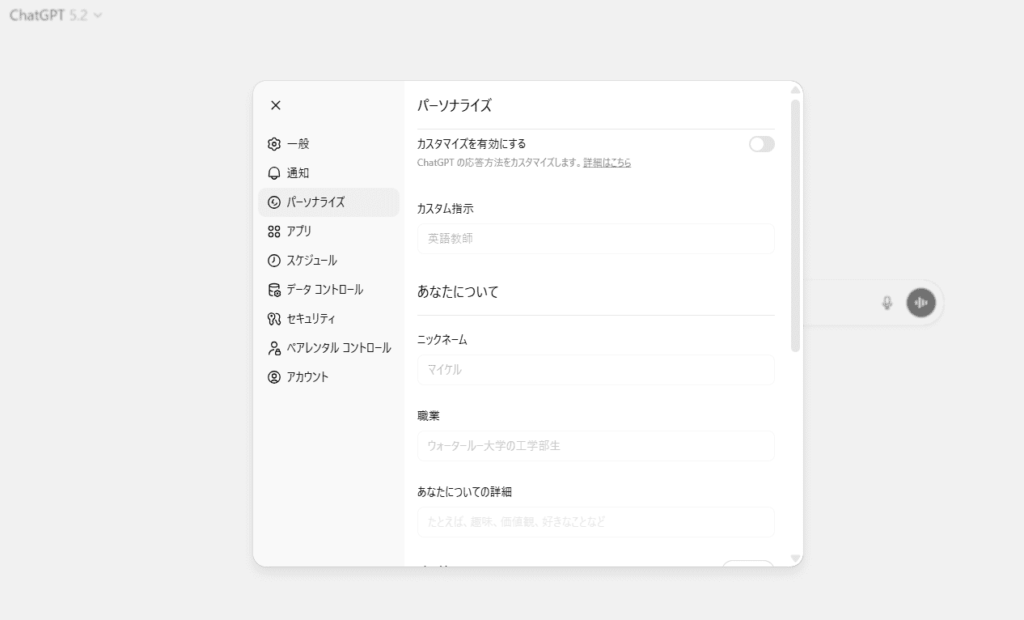The height and width of the screenshot is (620, 1024).
Task: Click the データ コントロール database icon
Action: tap(274, 290)
